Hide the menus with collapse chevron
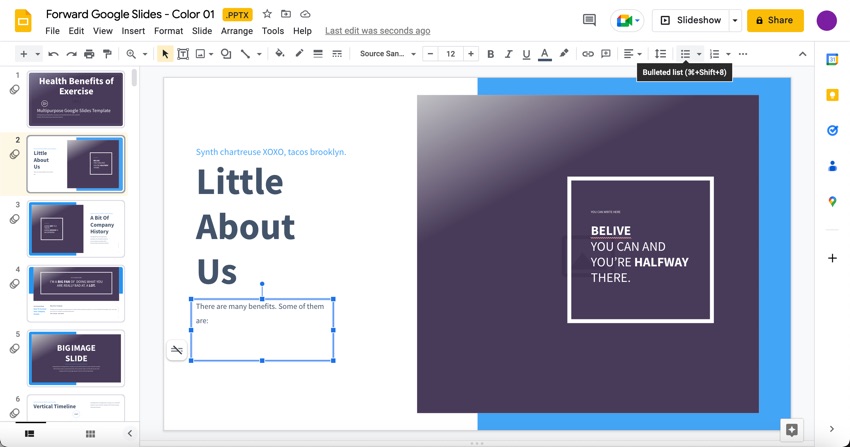The width and height of the screenshot is (850, 447). click(802, 54)
